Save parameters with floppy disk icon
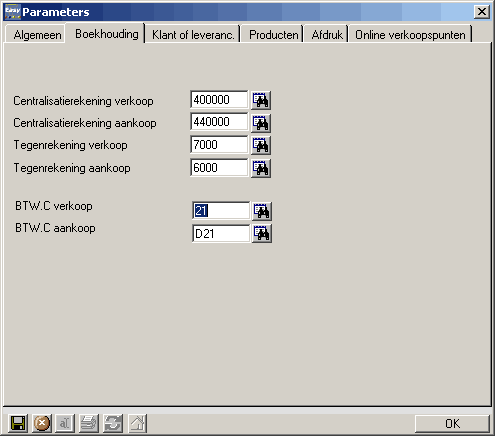Image resolution: width=495 pixels, height=436 pixels. (18, 423)
